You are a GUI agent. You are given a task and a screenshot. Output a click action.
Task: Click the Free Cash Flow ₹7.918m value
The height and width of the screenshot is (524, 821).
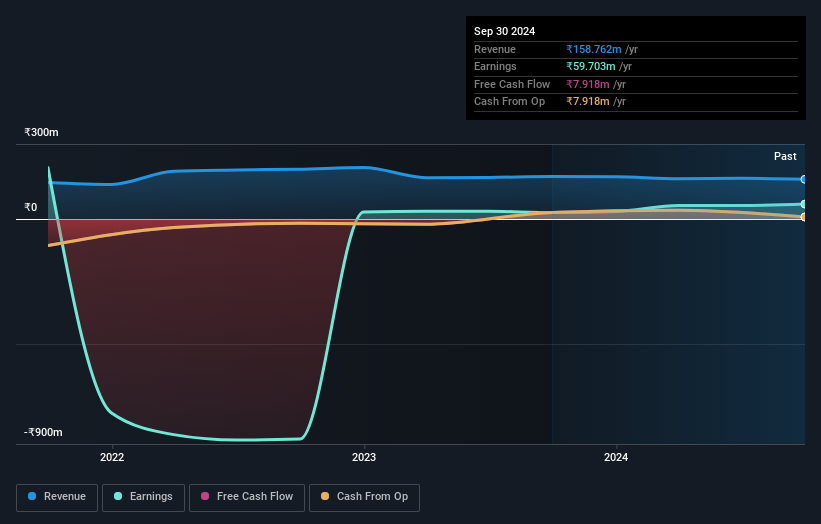tap(587, 84)
